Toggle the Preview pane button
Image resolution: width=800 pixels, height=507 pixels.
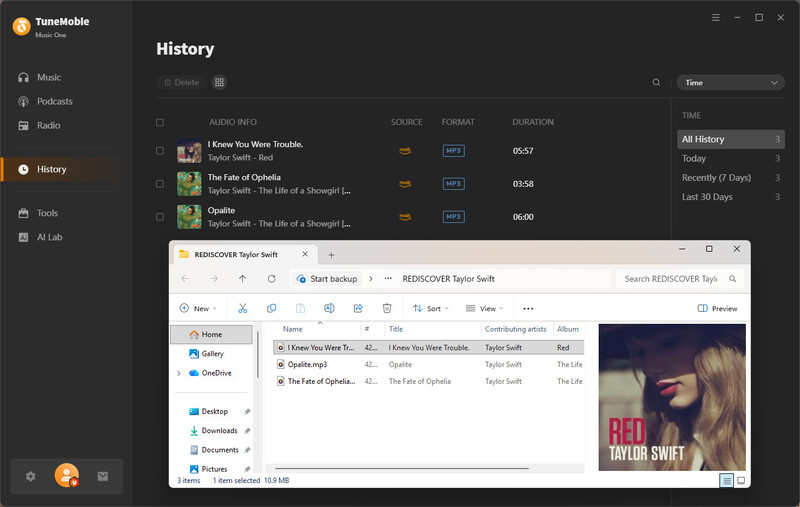pos(717,309)
